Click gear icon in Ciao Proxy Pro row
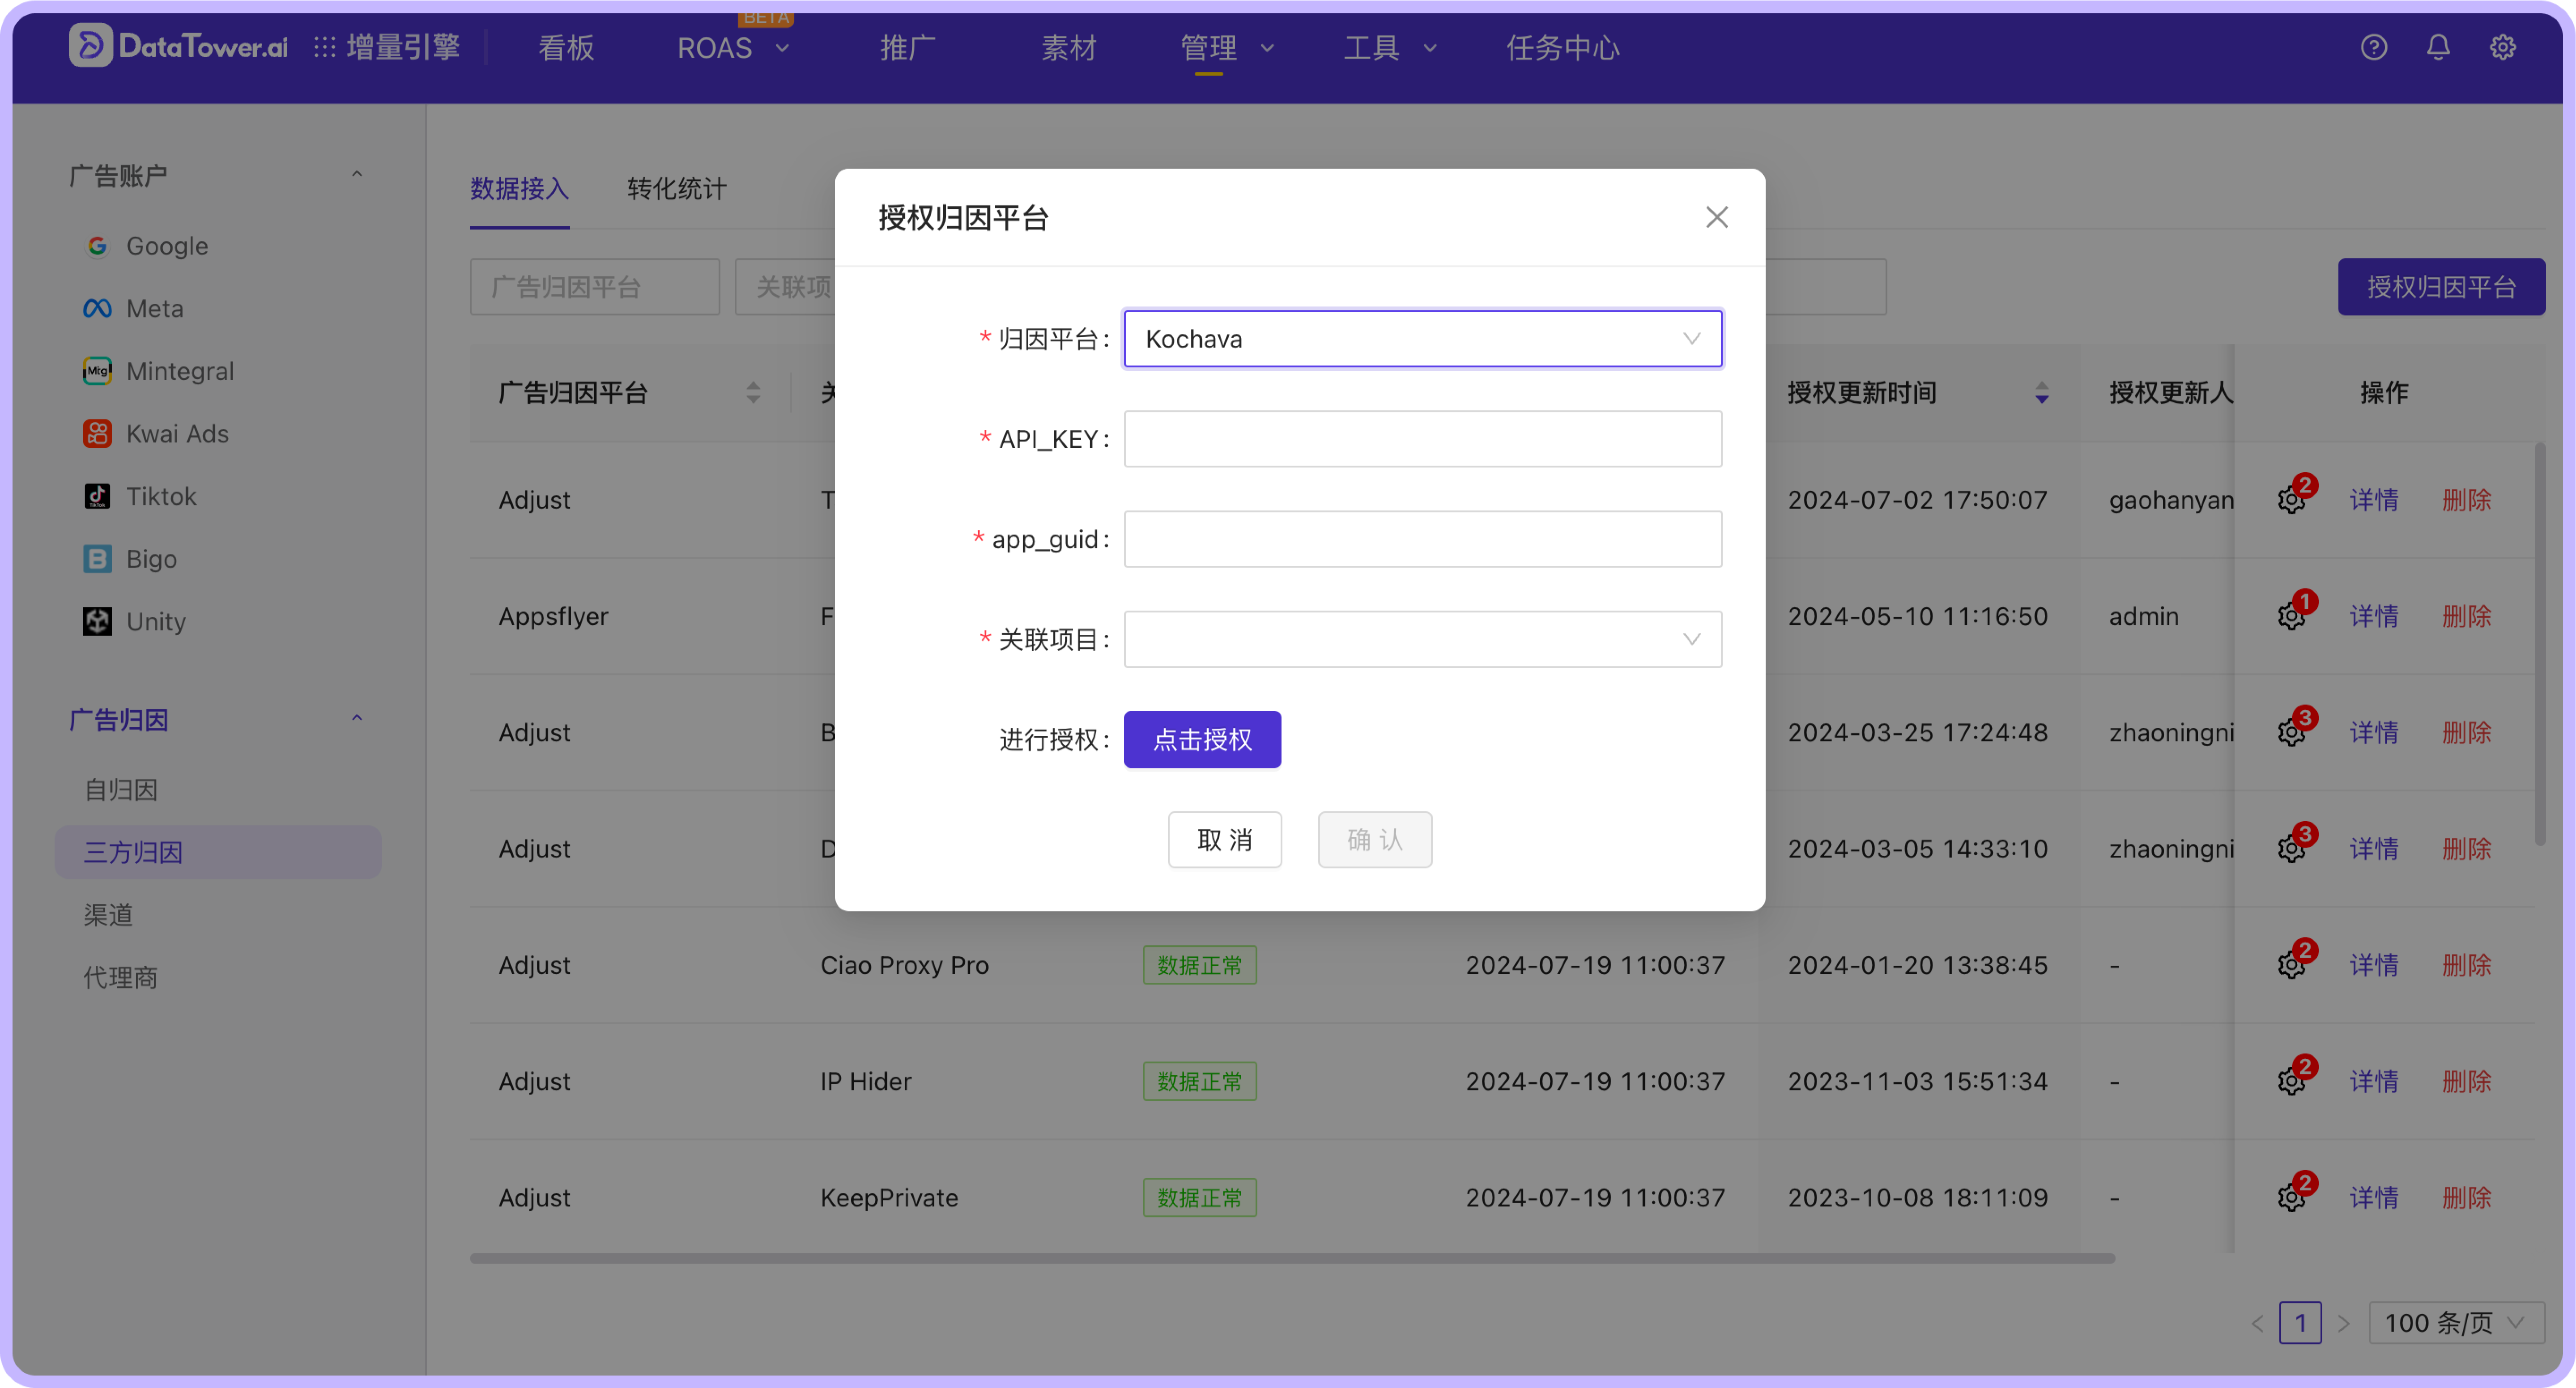This screenshot has height=1388, width=2576. click(2291, 965)
